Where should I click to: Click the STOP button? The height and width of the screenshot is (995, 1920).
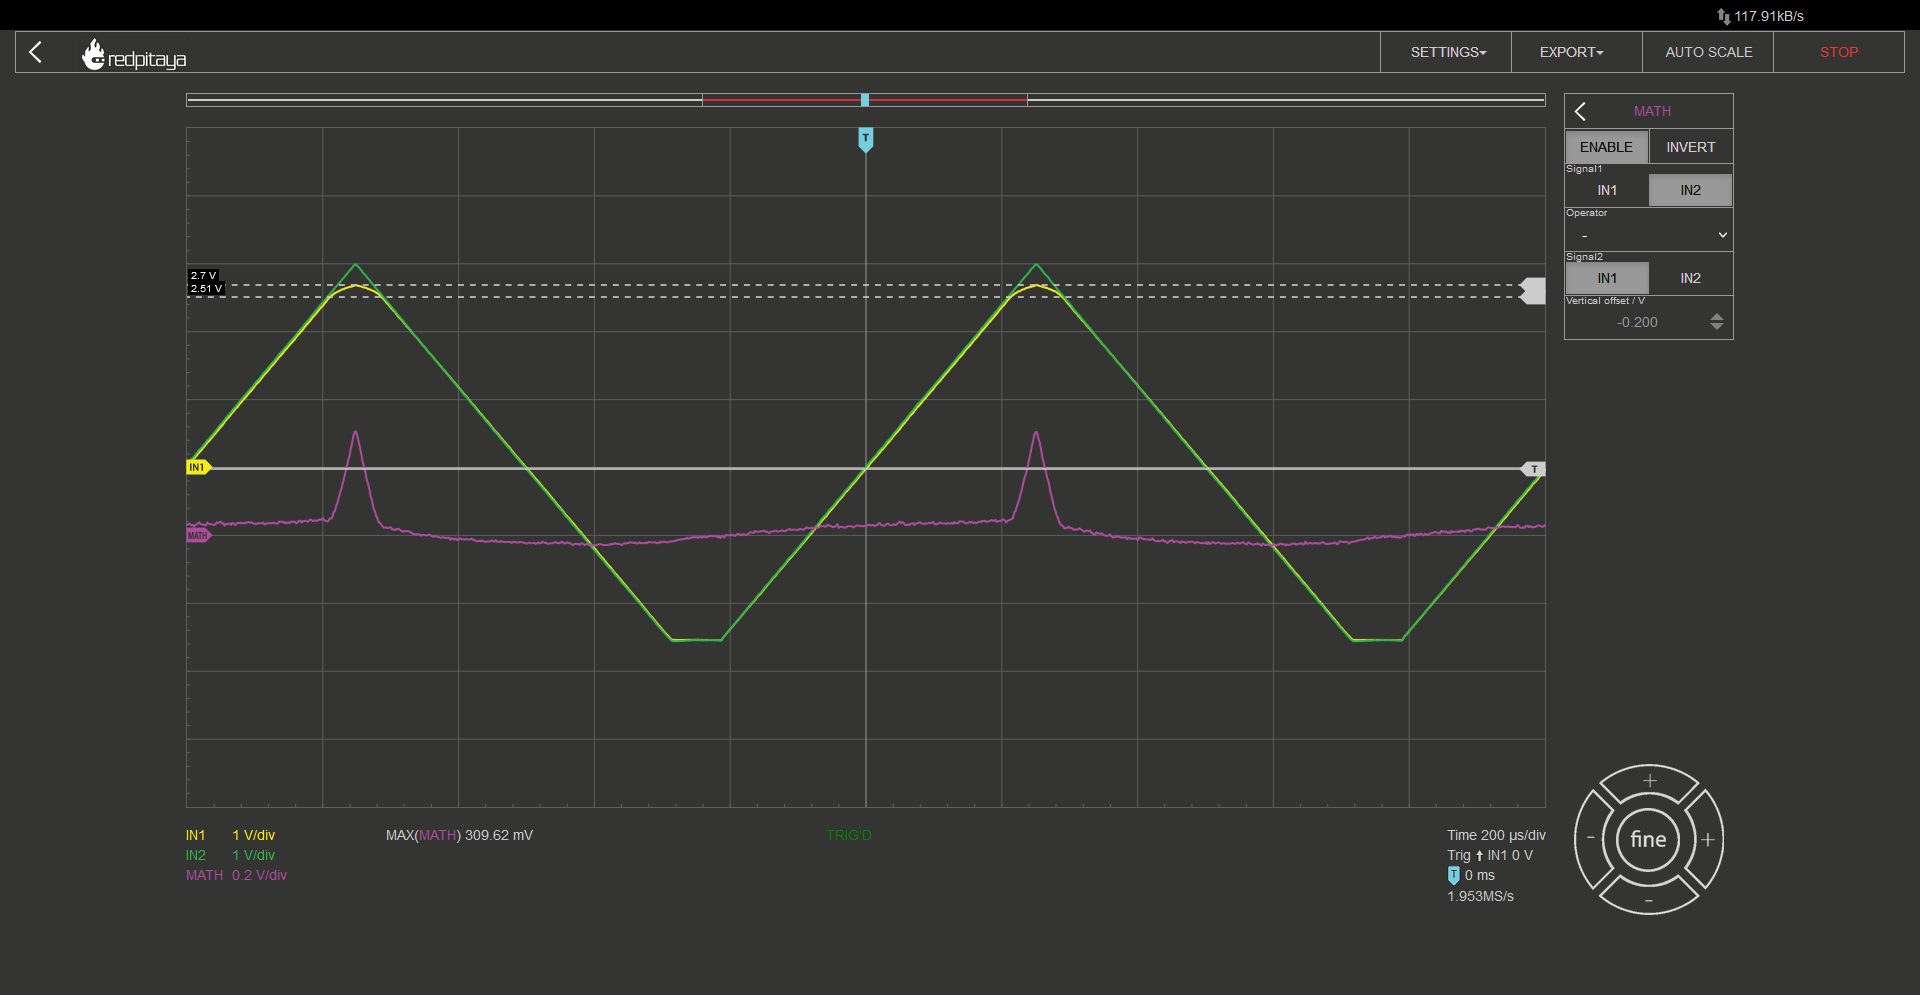tap(1839, 52)
